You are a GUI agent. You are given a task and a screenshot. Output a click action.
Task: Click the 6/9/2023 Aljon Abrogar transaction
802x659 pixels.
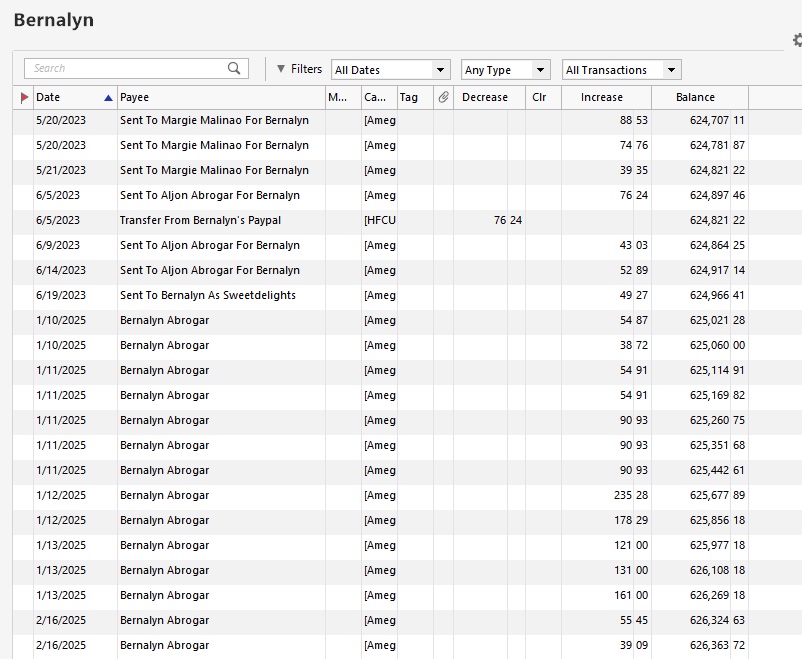point(209,245)
